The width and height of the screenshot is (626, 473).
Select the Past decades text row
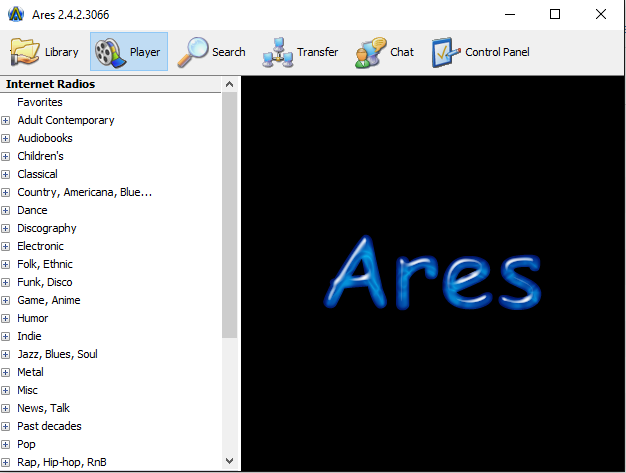tap(50, 426)
